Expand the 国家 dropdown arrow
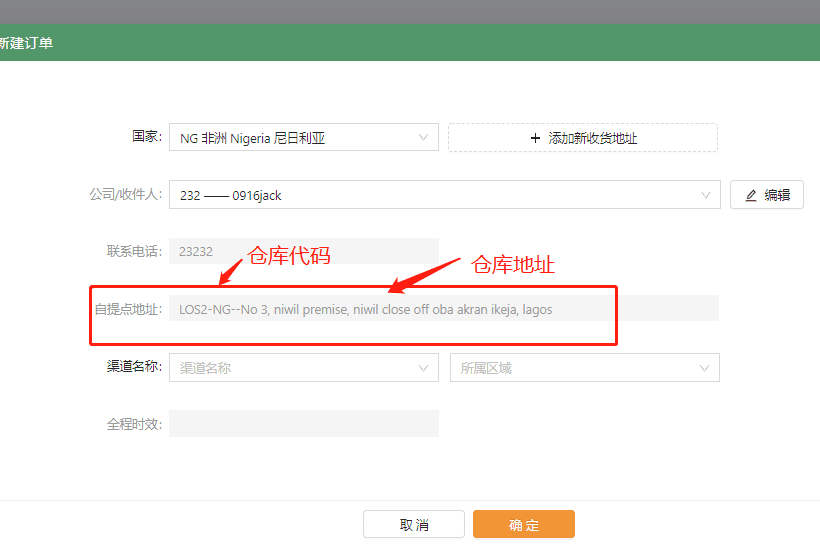This screenshot has height=546, width=820. (x=423, y=138)
